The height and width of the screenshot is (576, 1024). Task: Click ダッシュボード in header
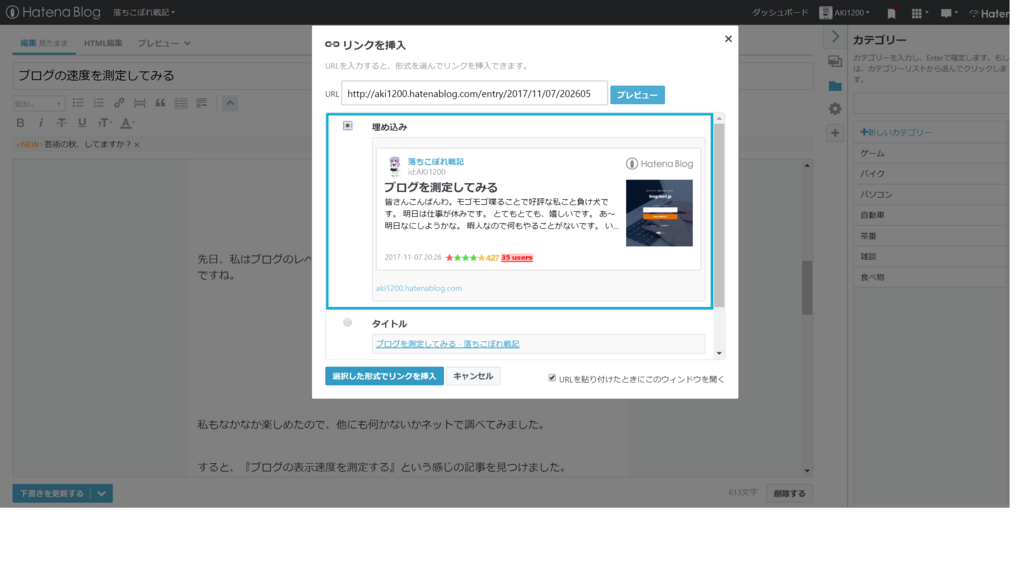[780, 12]
